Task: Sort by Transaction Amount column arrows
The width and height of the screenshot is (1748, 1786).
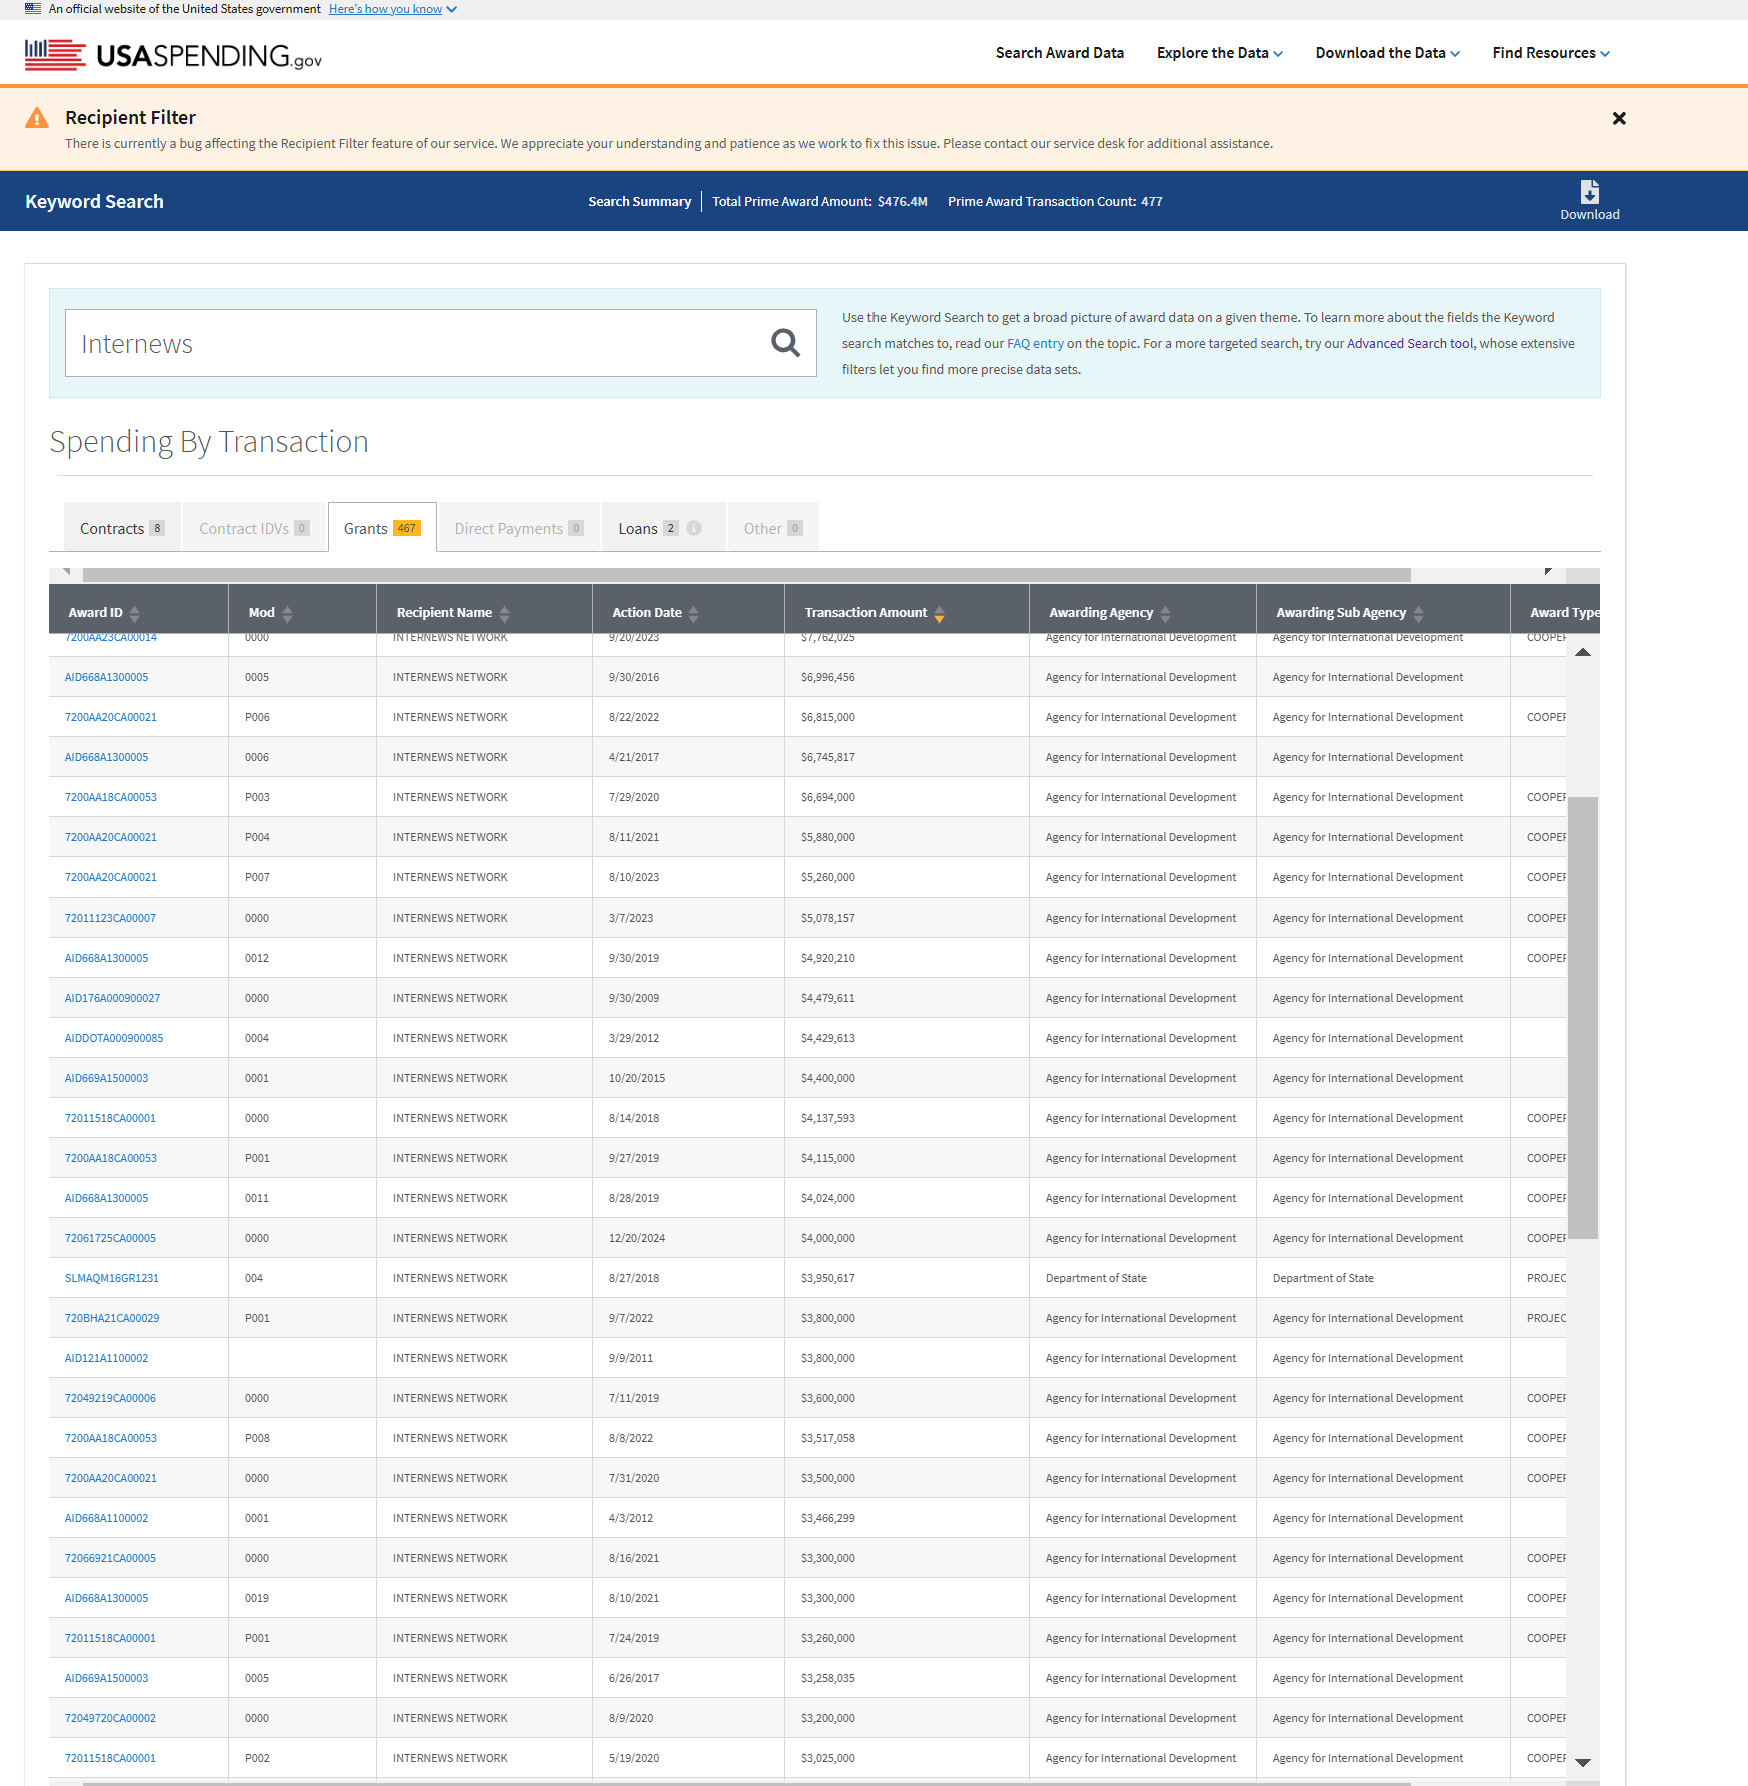Action: click(940, 613)
